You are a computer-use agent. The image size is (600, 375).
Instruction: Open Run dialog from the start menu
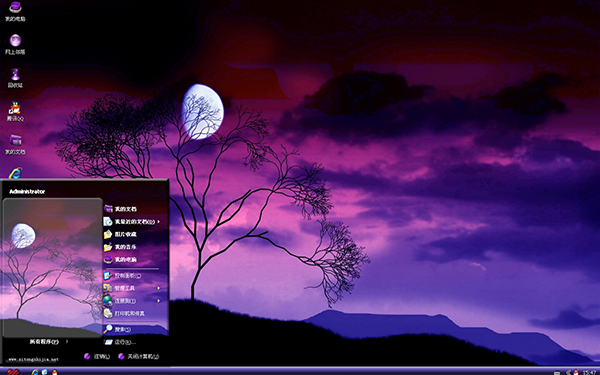[131, 342]
